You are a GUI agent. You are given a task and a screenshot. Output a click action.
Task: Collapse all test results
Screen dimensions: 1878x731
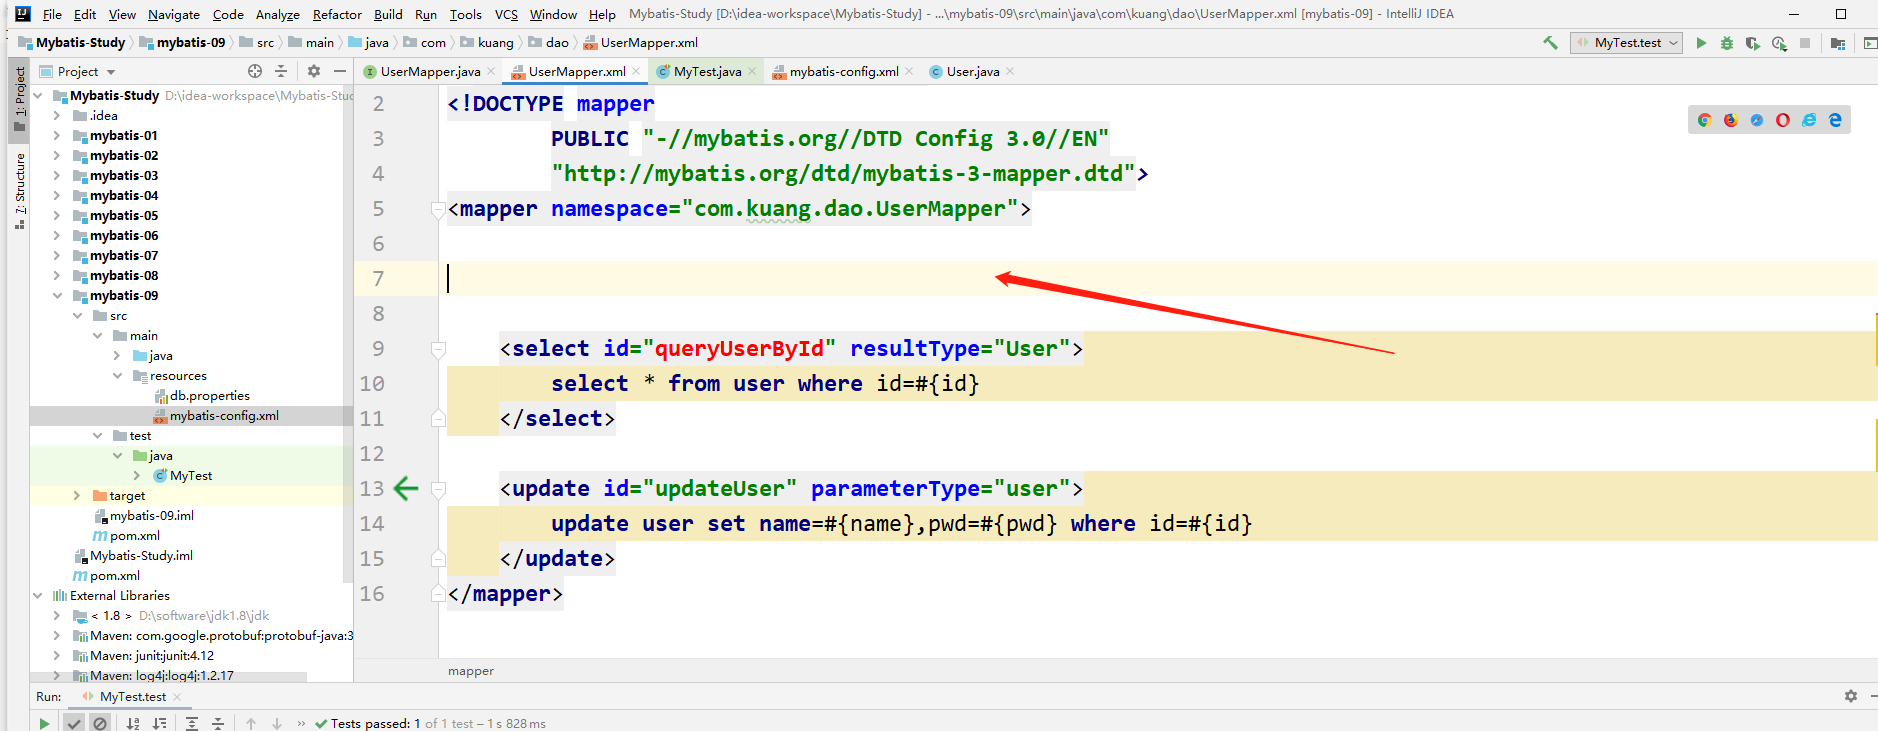[x=218, y=723]
